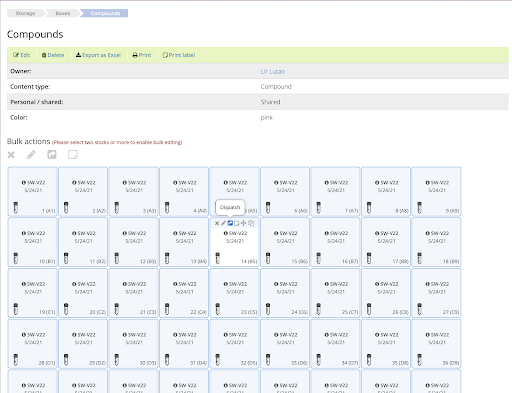
Task: Click the info icon in cell 21 (C3)
Action: coord(125,284)
